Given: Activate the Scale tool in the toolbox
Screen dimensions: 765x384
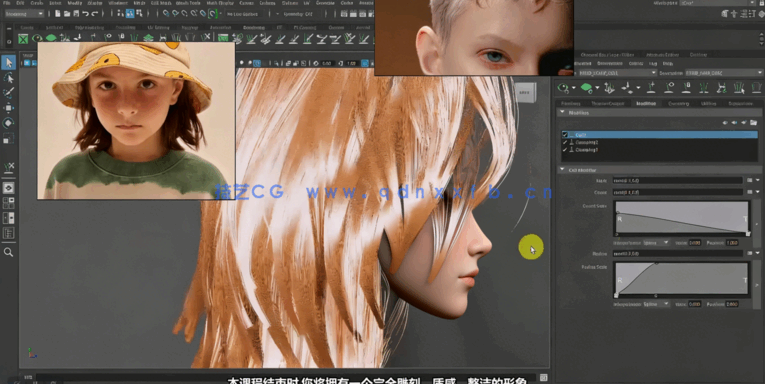Looking at the screenshot, I should [8, 139].
